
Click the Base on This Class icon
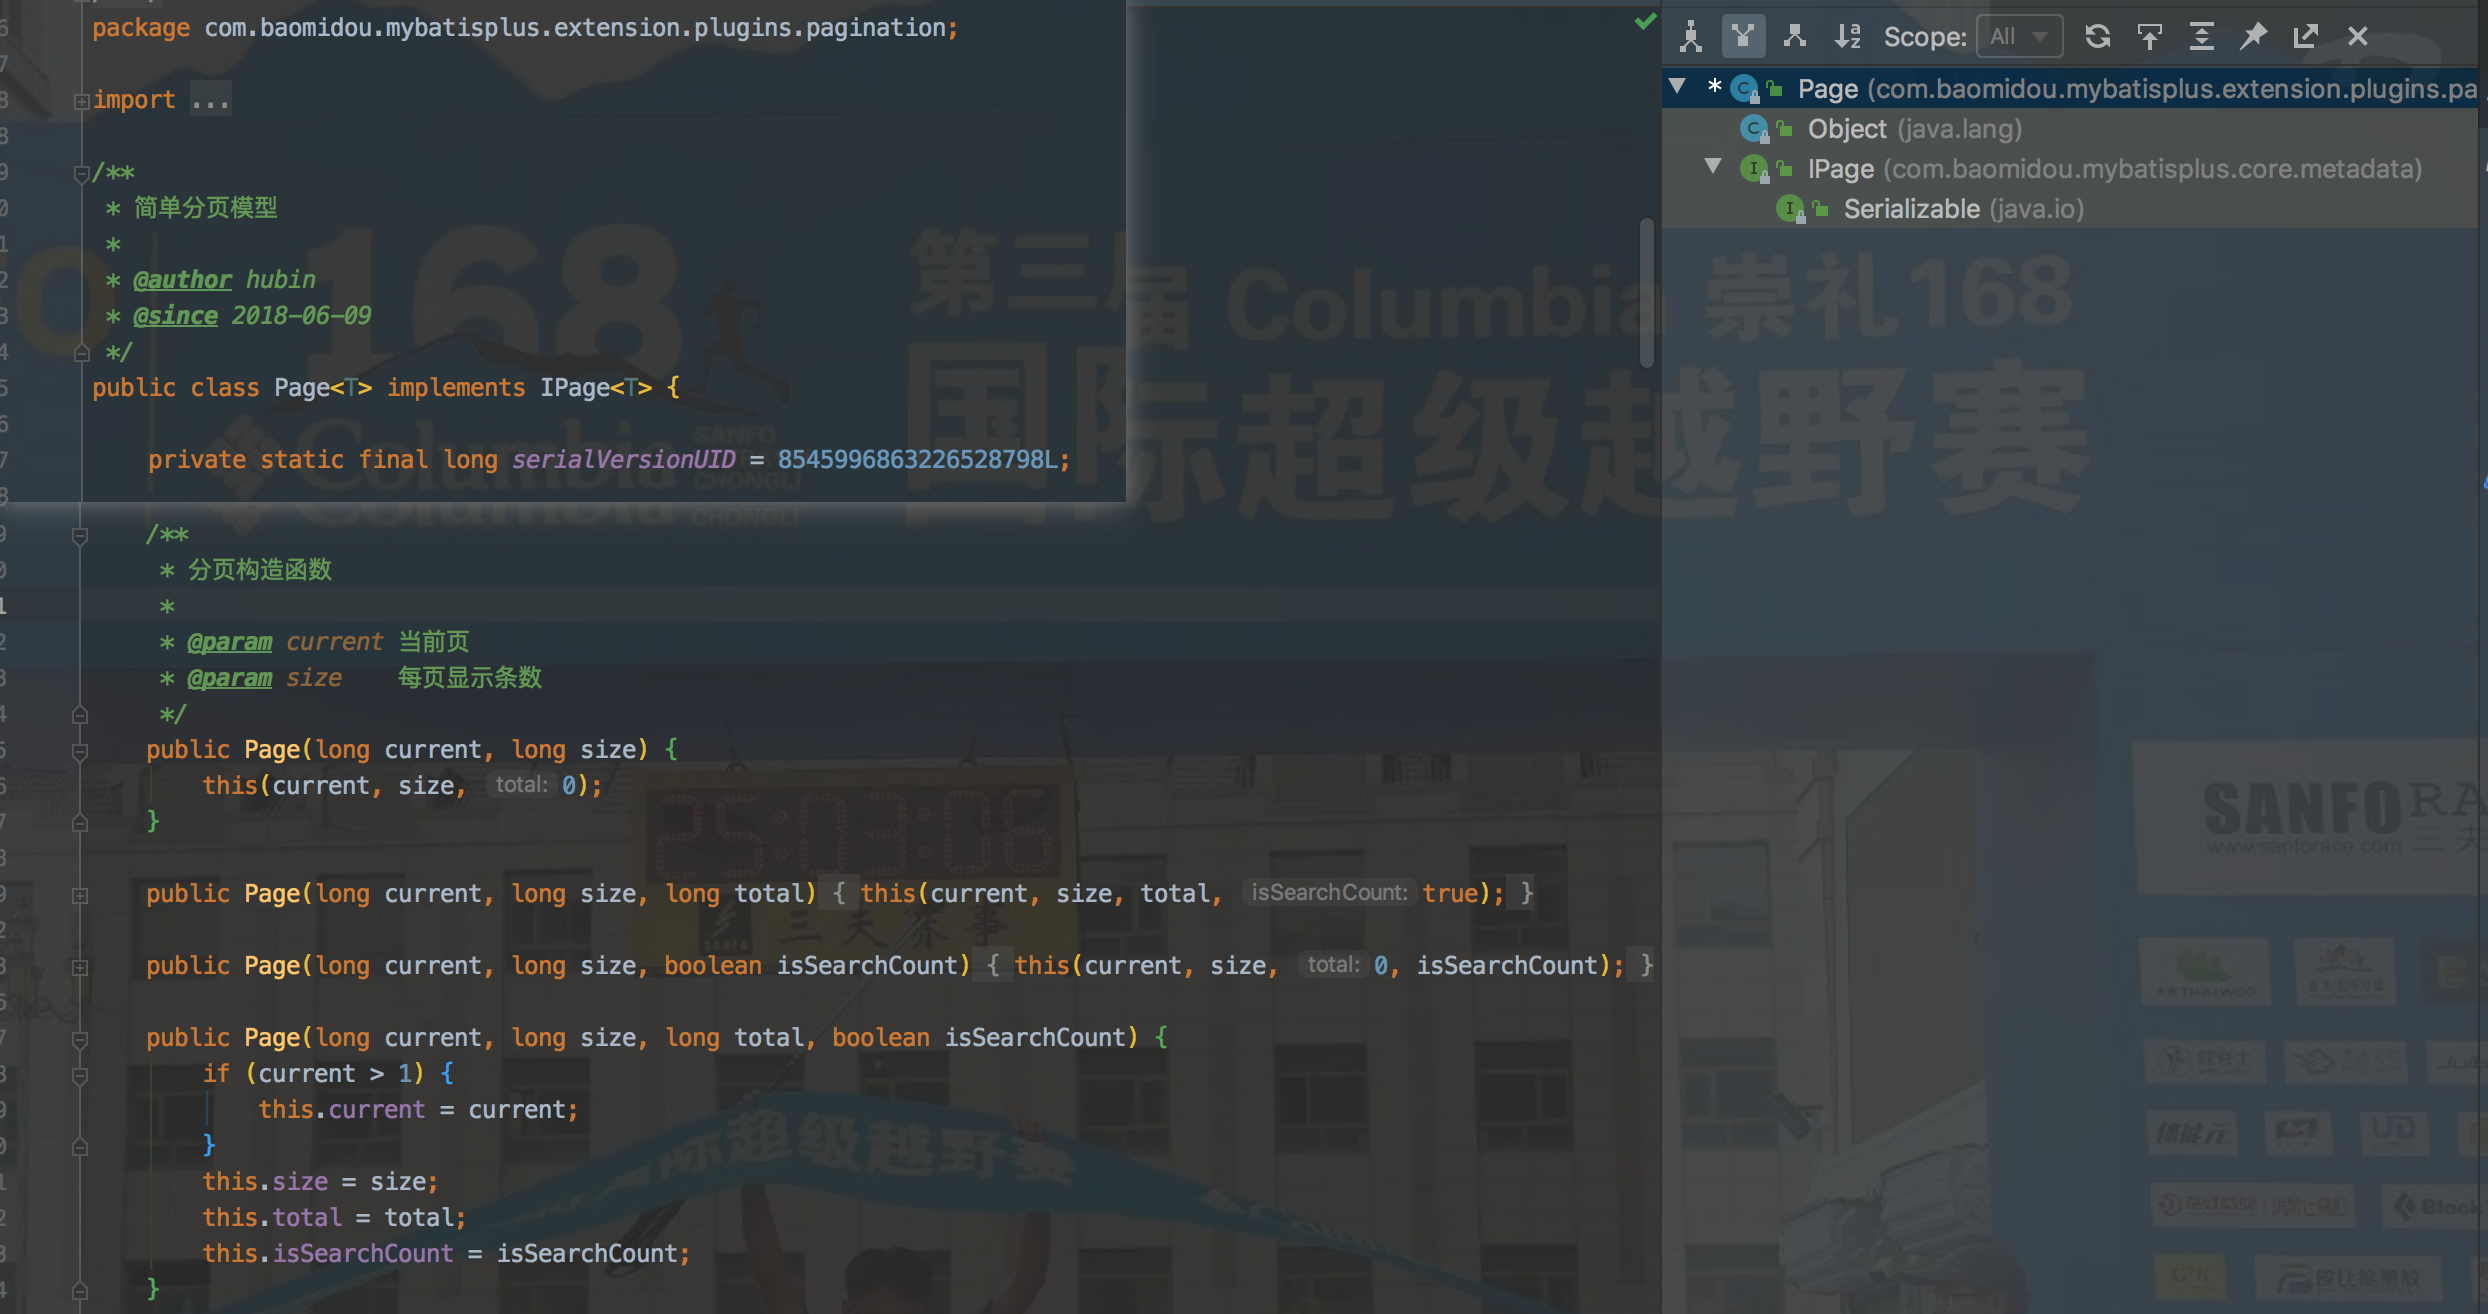2150,36
